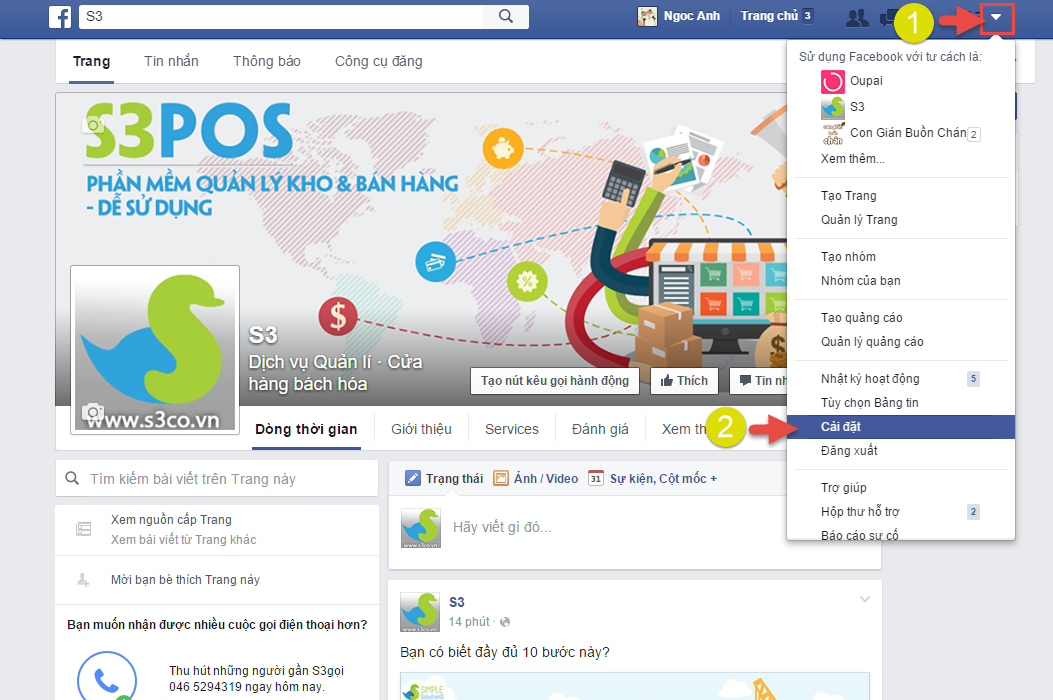Click the event calendar 31 icon
Image resolution: width=1053 pixels, height=700 pixels.
[x=596, y=478]
